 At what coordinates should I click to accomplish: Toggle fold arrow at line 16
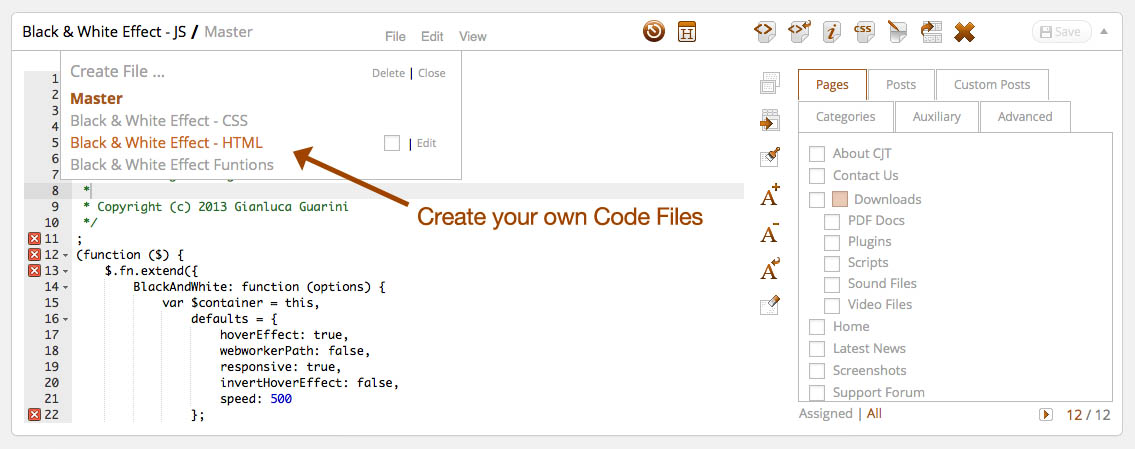pyautogui.click(x=65, y=319)
